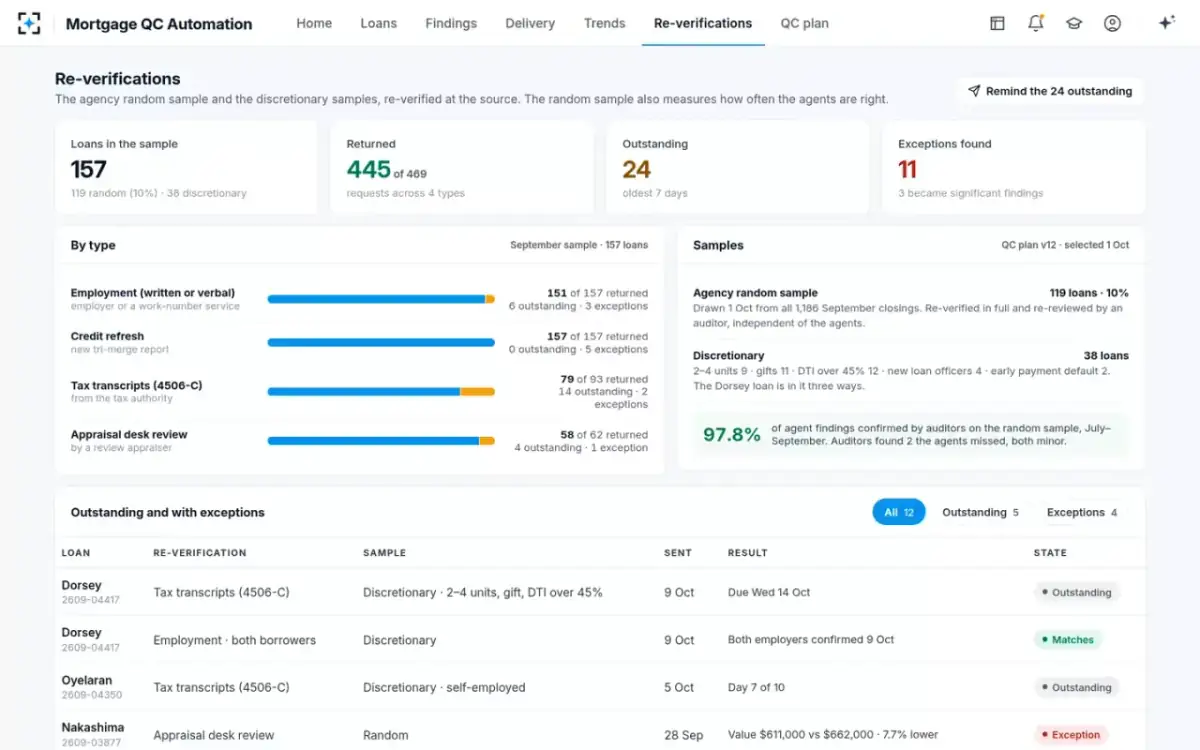This screenshot has height=750, width=1200.
Task: Open the Returned 445 of 469 card
Action: tap(462, 168)
